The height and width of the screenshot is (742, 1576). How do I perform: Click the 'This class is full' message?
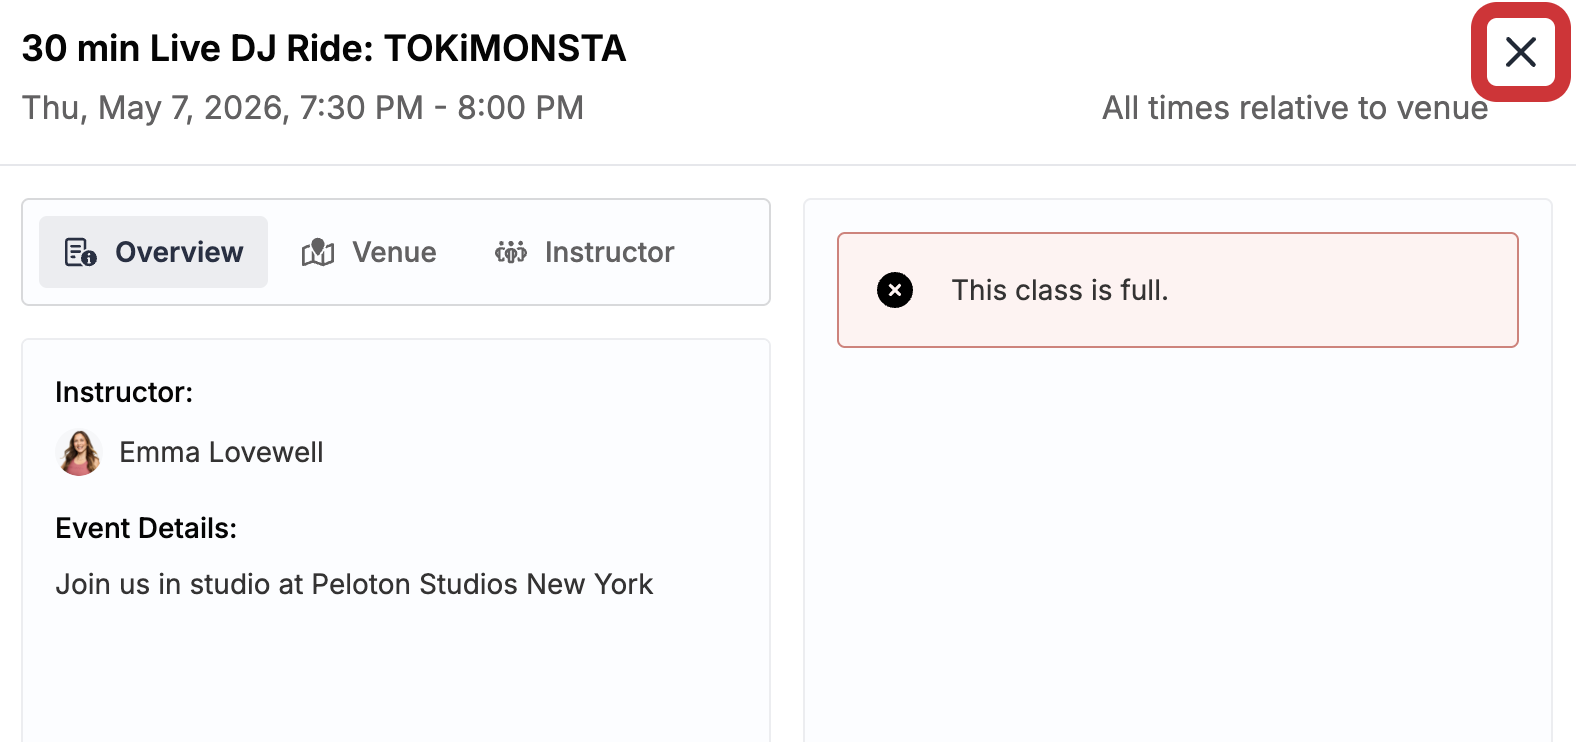tap(1060, 290)
